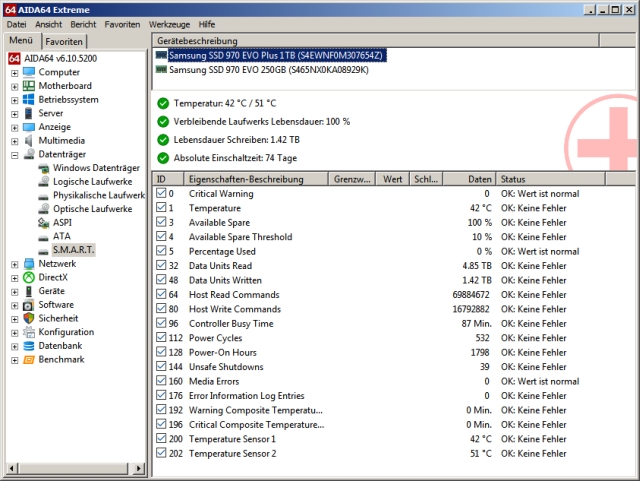Expand the Benchmark tree node
The height and width of the screenshot is (481, 640).
15,361
